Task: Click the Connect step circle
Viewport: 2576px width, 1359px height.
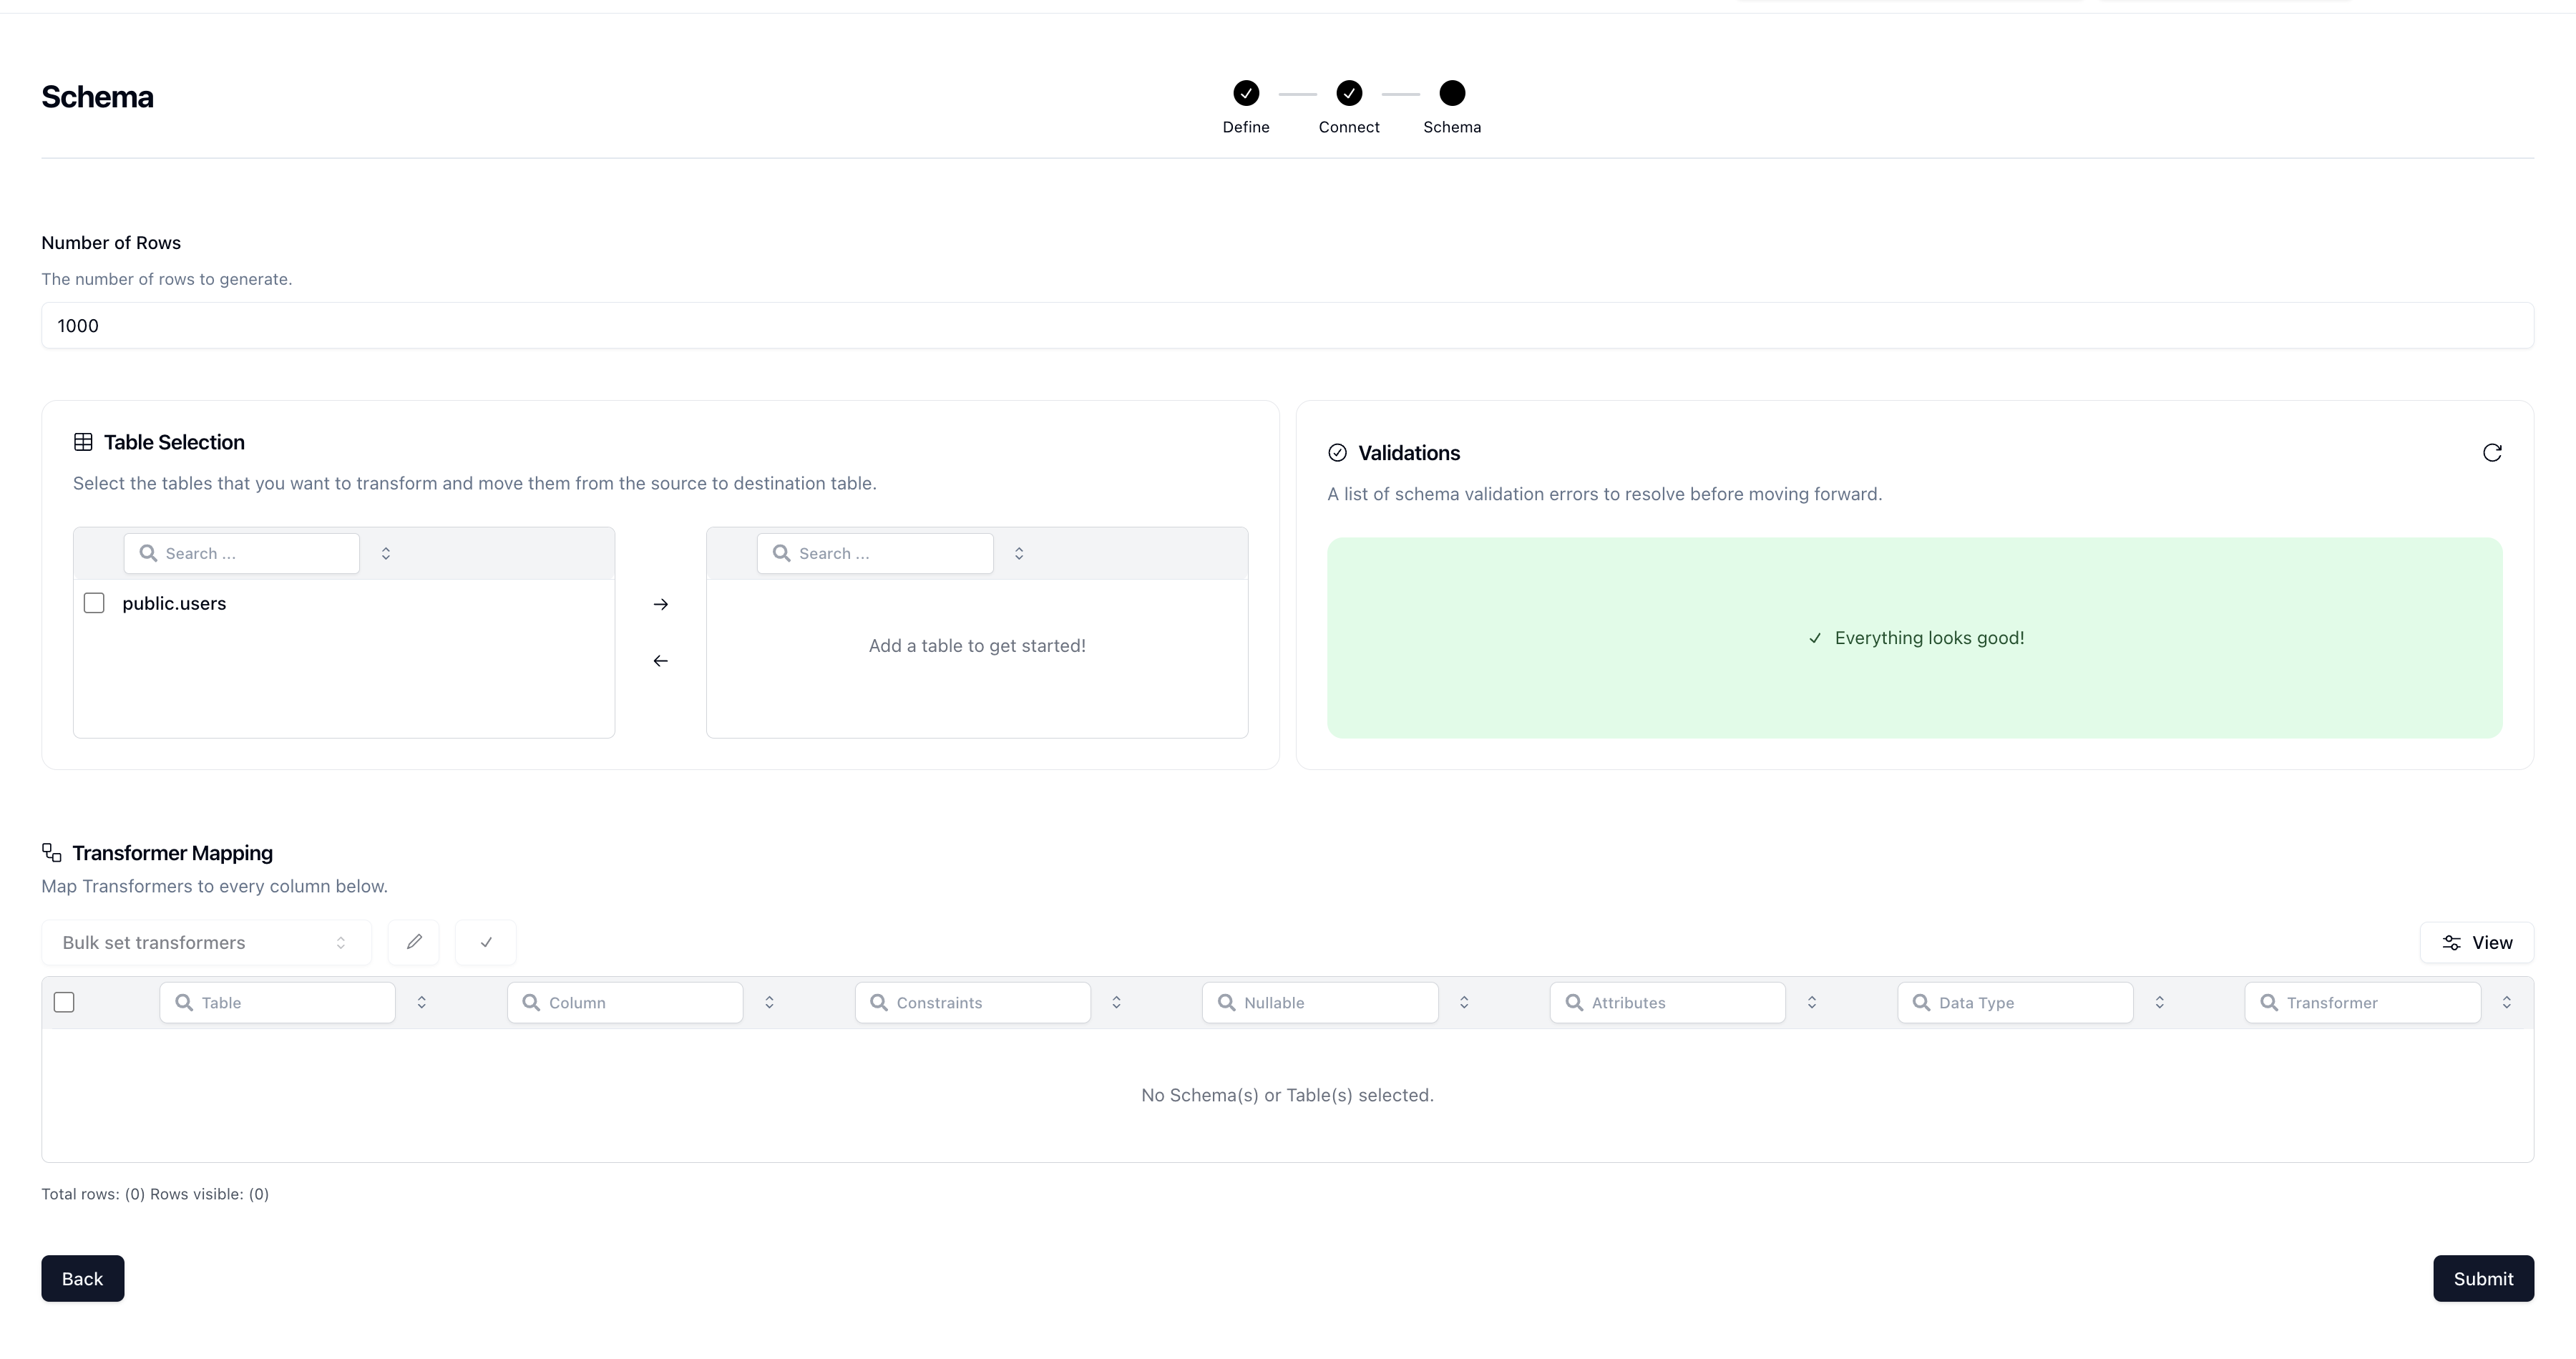Action: [1349, 93]
